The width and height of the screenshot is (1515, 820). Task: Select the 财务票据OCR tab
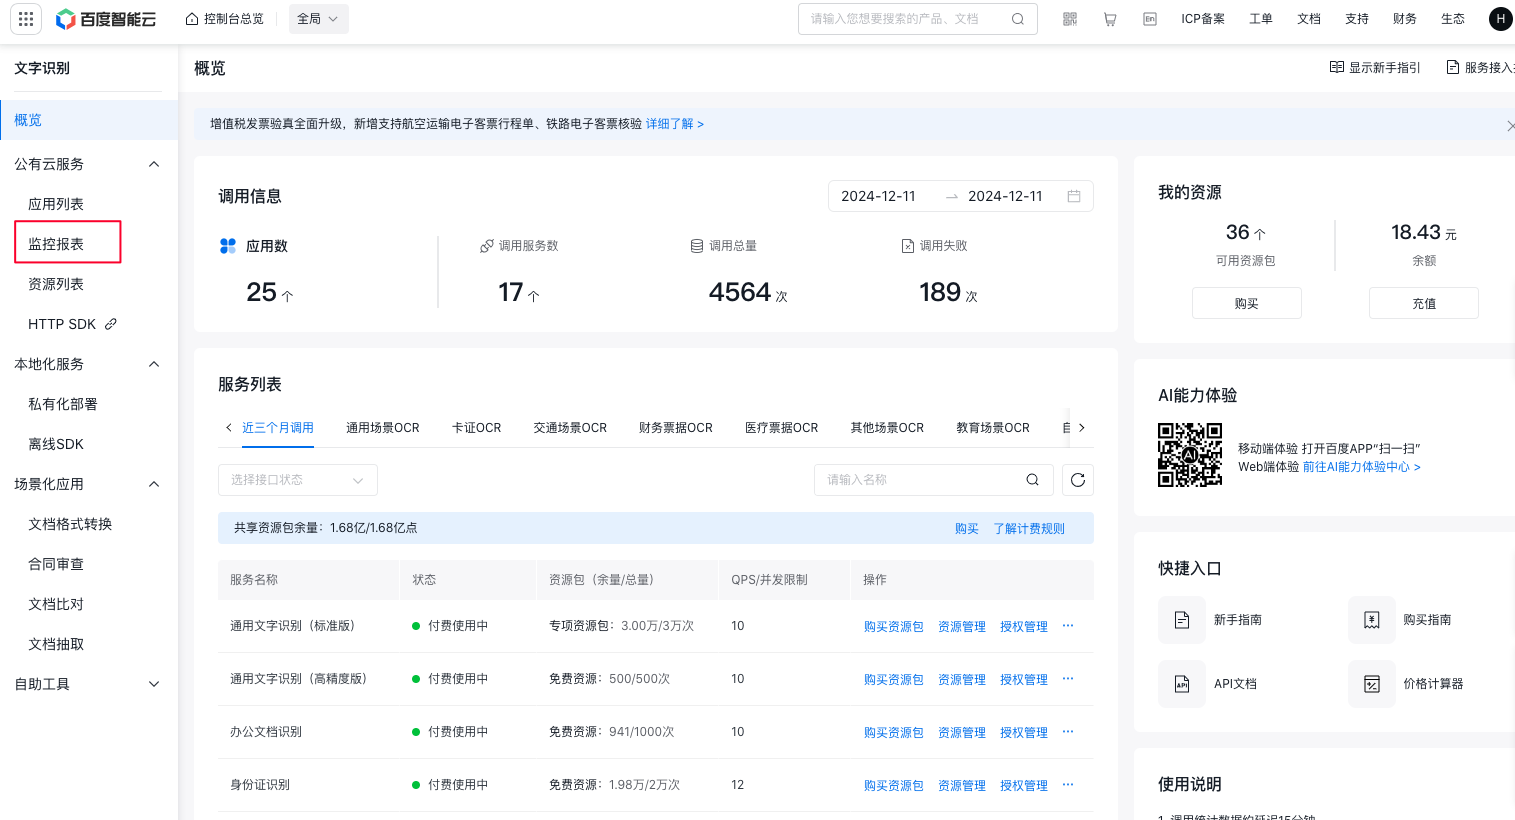coord(676,428)
